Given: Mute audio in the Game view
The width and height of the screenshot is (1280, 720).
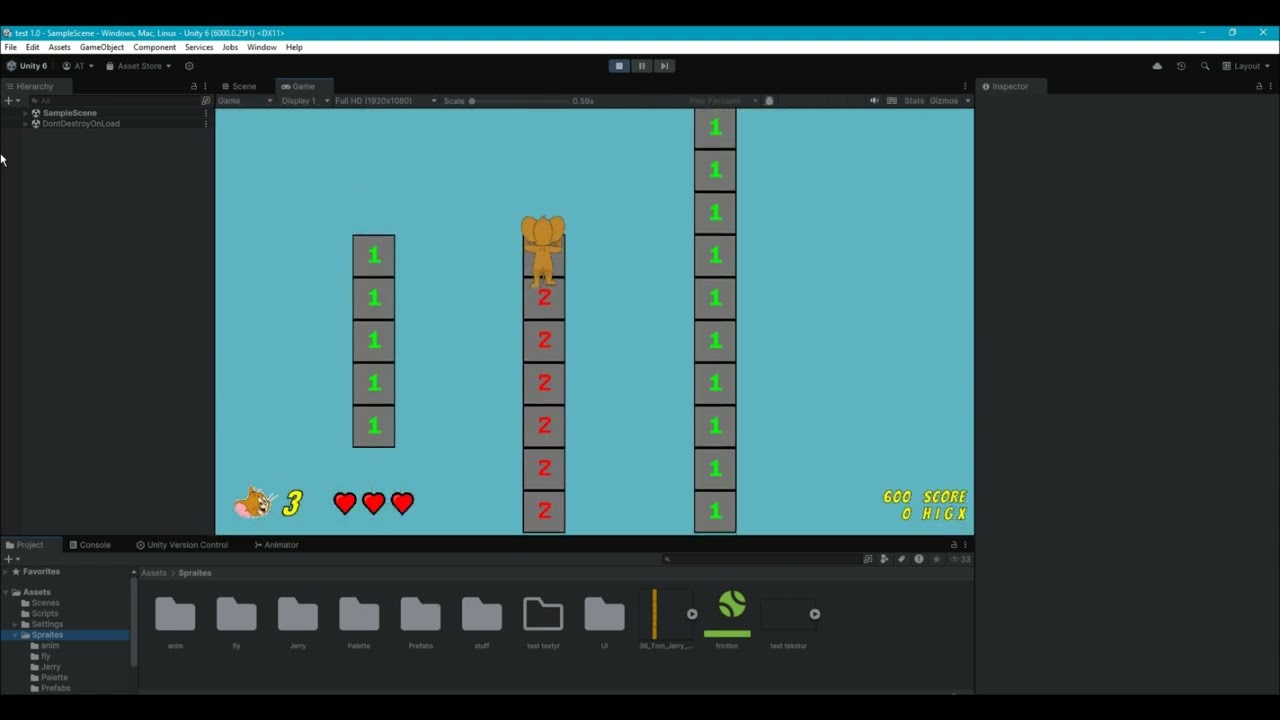Looking at the screenshot, I should 874,101.
